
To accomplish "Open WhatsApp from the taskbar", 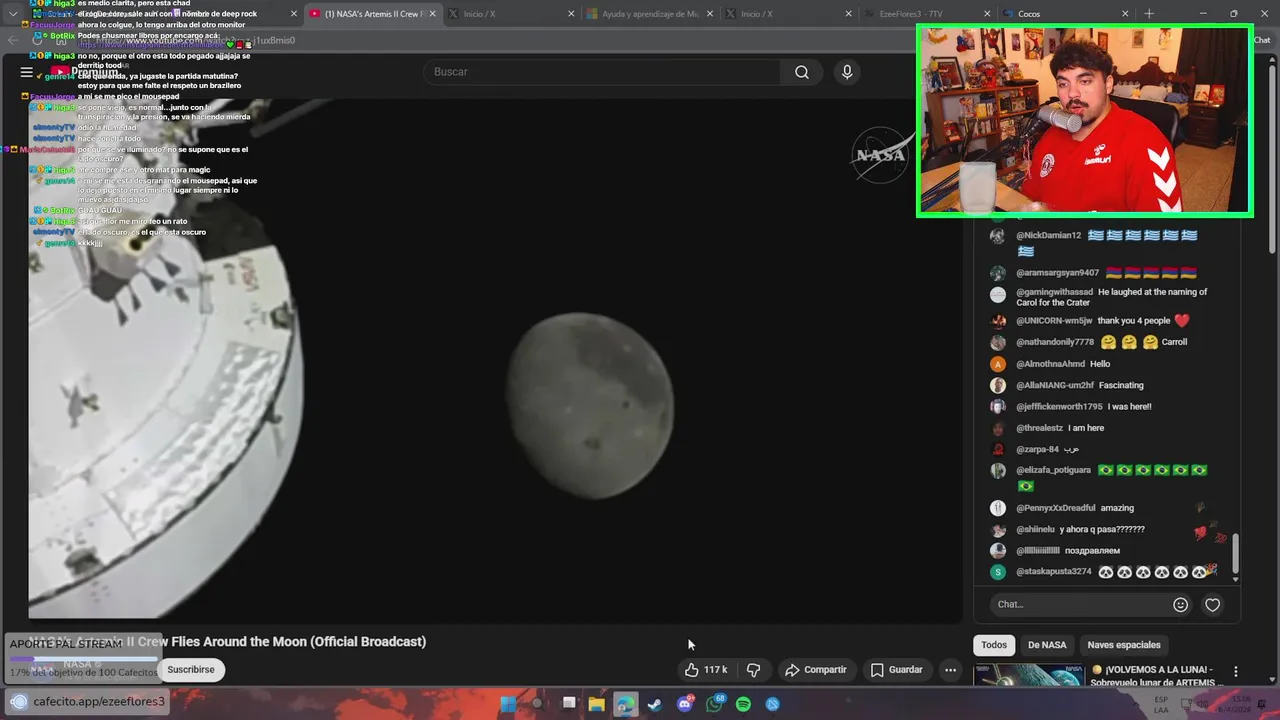I will (x=714, y=704).
